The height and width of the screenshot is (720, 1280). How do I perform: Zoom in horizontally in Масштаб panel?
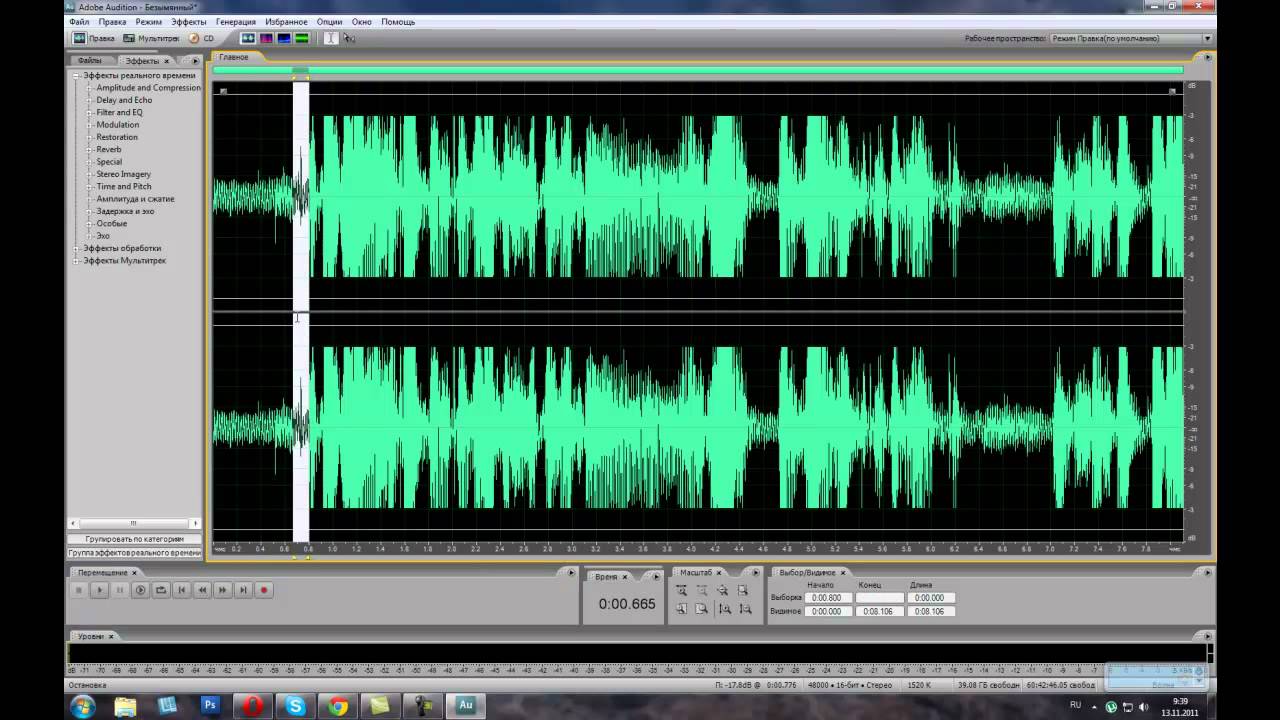(681, 590)
